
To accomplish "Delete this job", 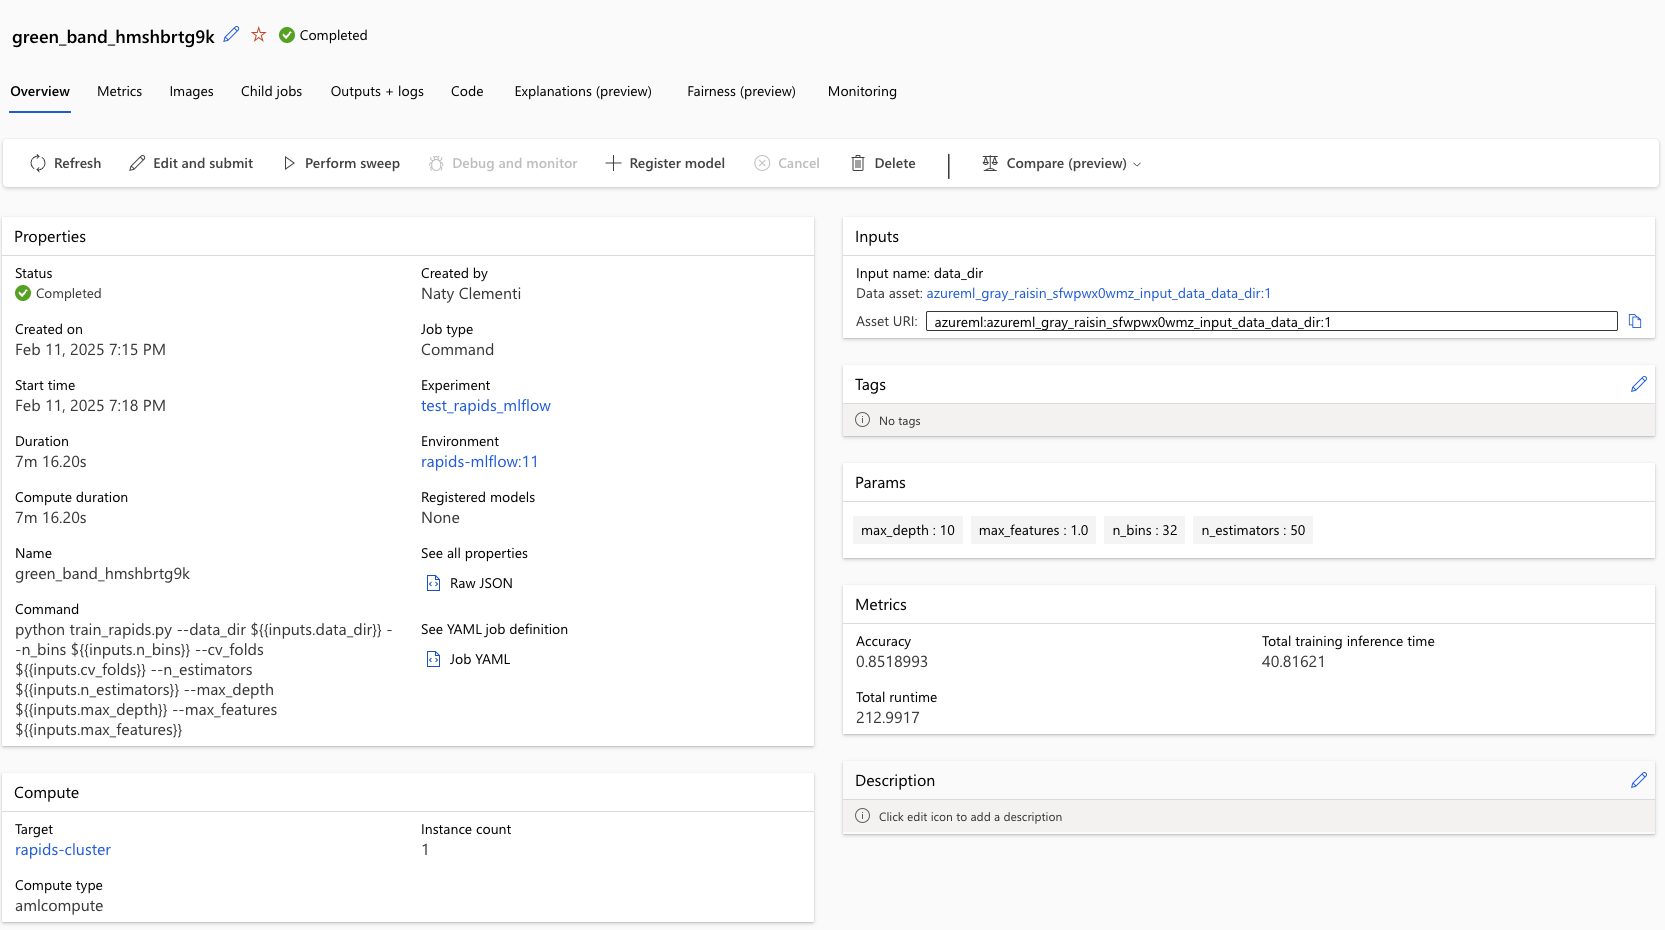I will click(x=883, y=163).
